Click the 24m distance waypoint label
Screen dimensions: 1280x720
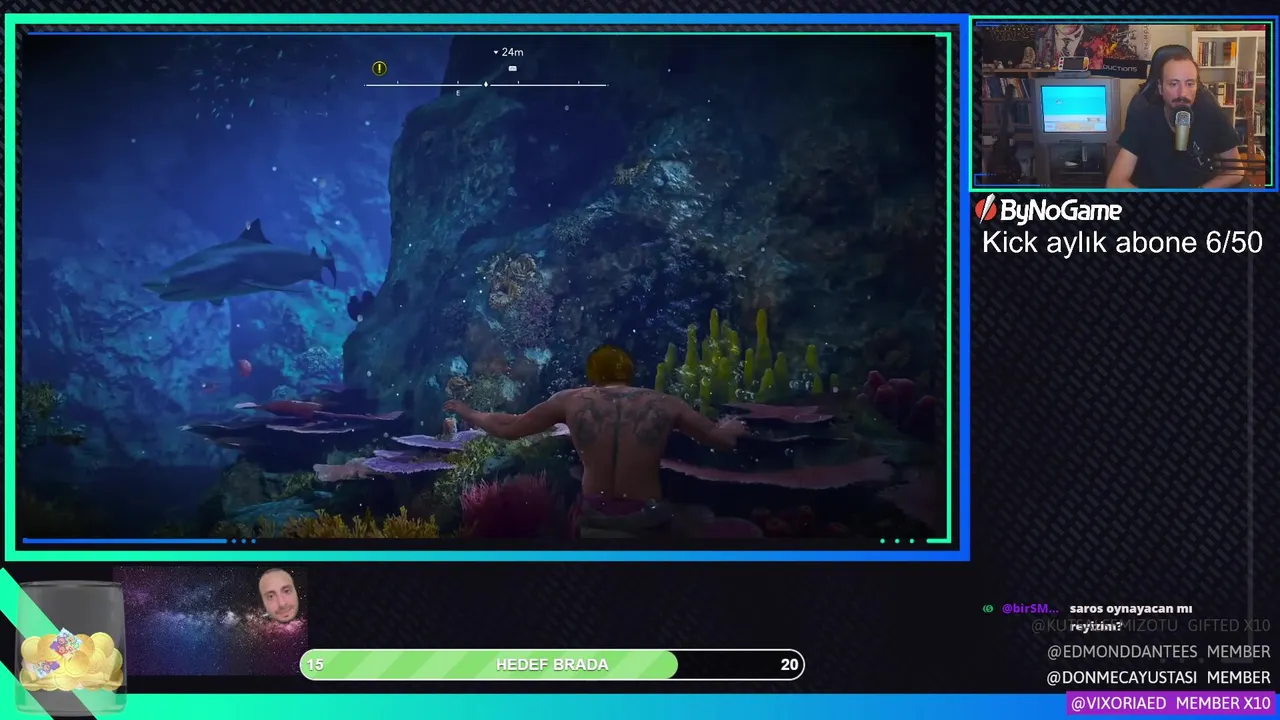pos(508,52)
